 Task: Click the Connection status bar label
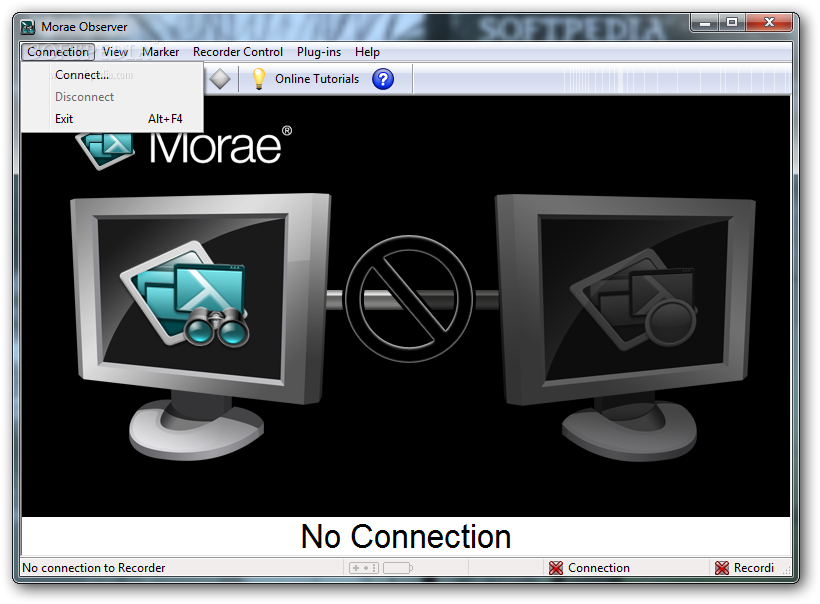click(599, 568)
